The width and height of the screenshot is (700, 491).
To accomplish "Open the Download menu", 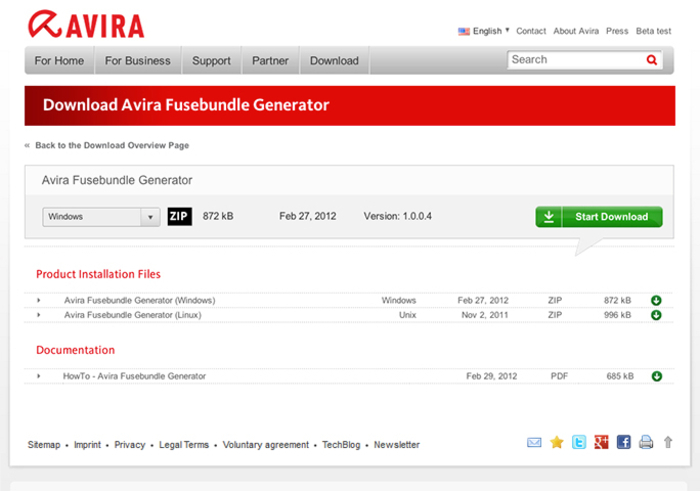I will [x=334, y=61].
